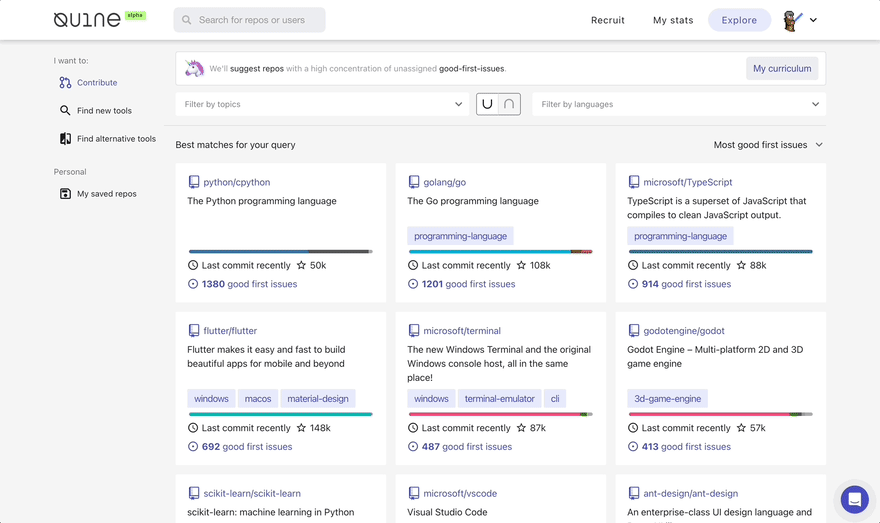
Task: Open the golang/go repo link
Action: tap(444, 182)
